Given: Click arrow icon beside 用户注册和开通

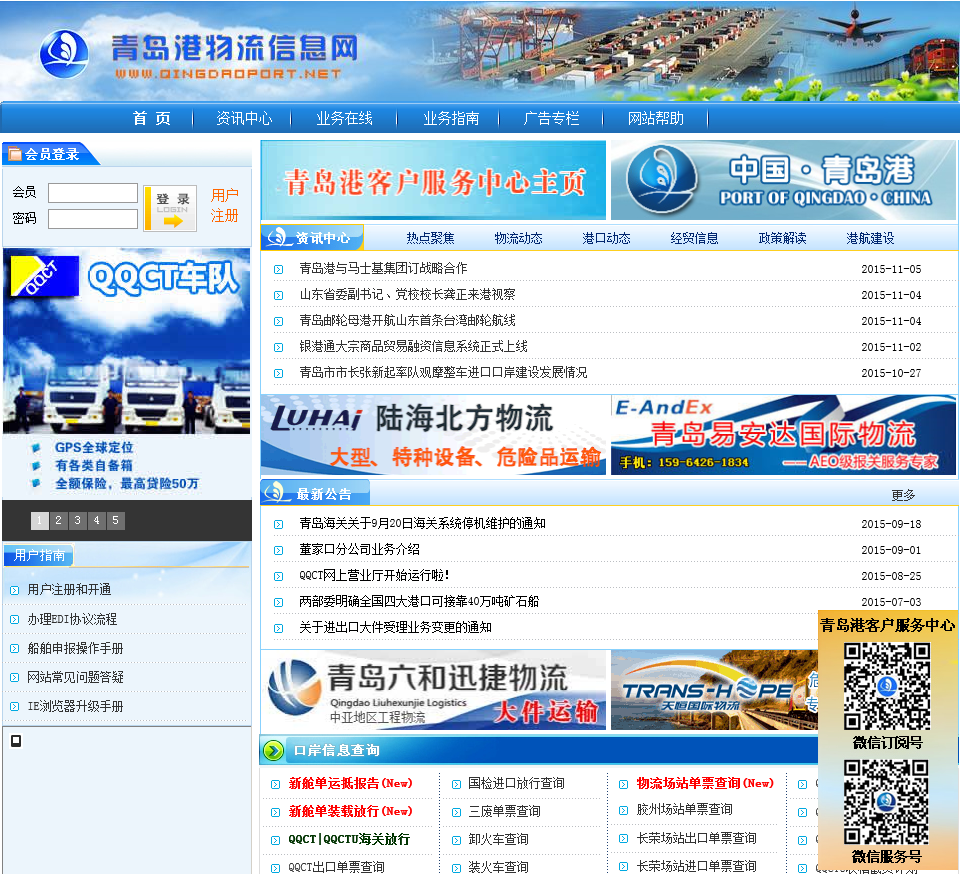Looking at the screenshot, I should (14, 590).
